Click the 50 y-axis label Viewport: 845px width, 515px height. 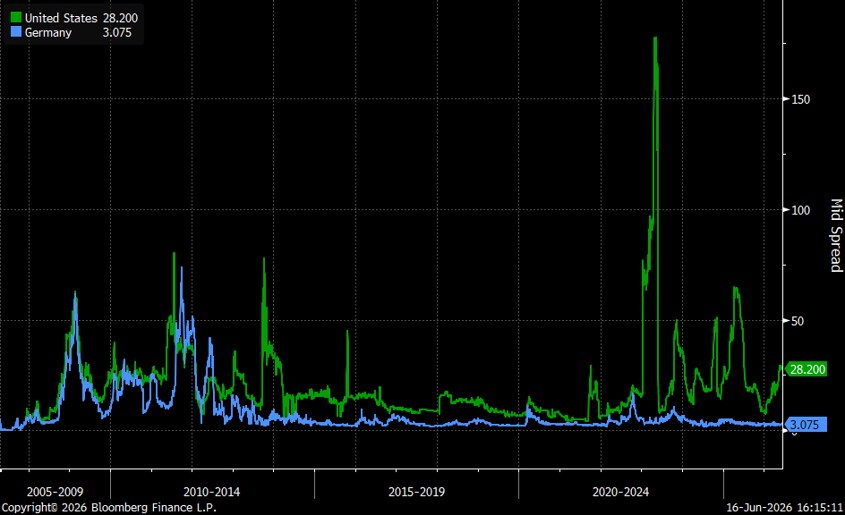click(798, 321)
